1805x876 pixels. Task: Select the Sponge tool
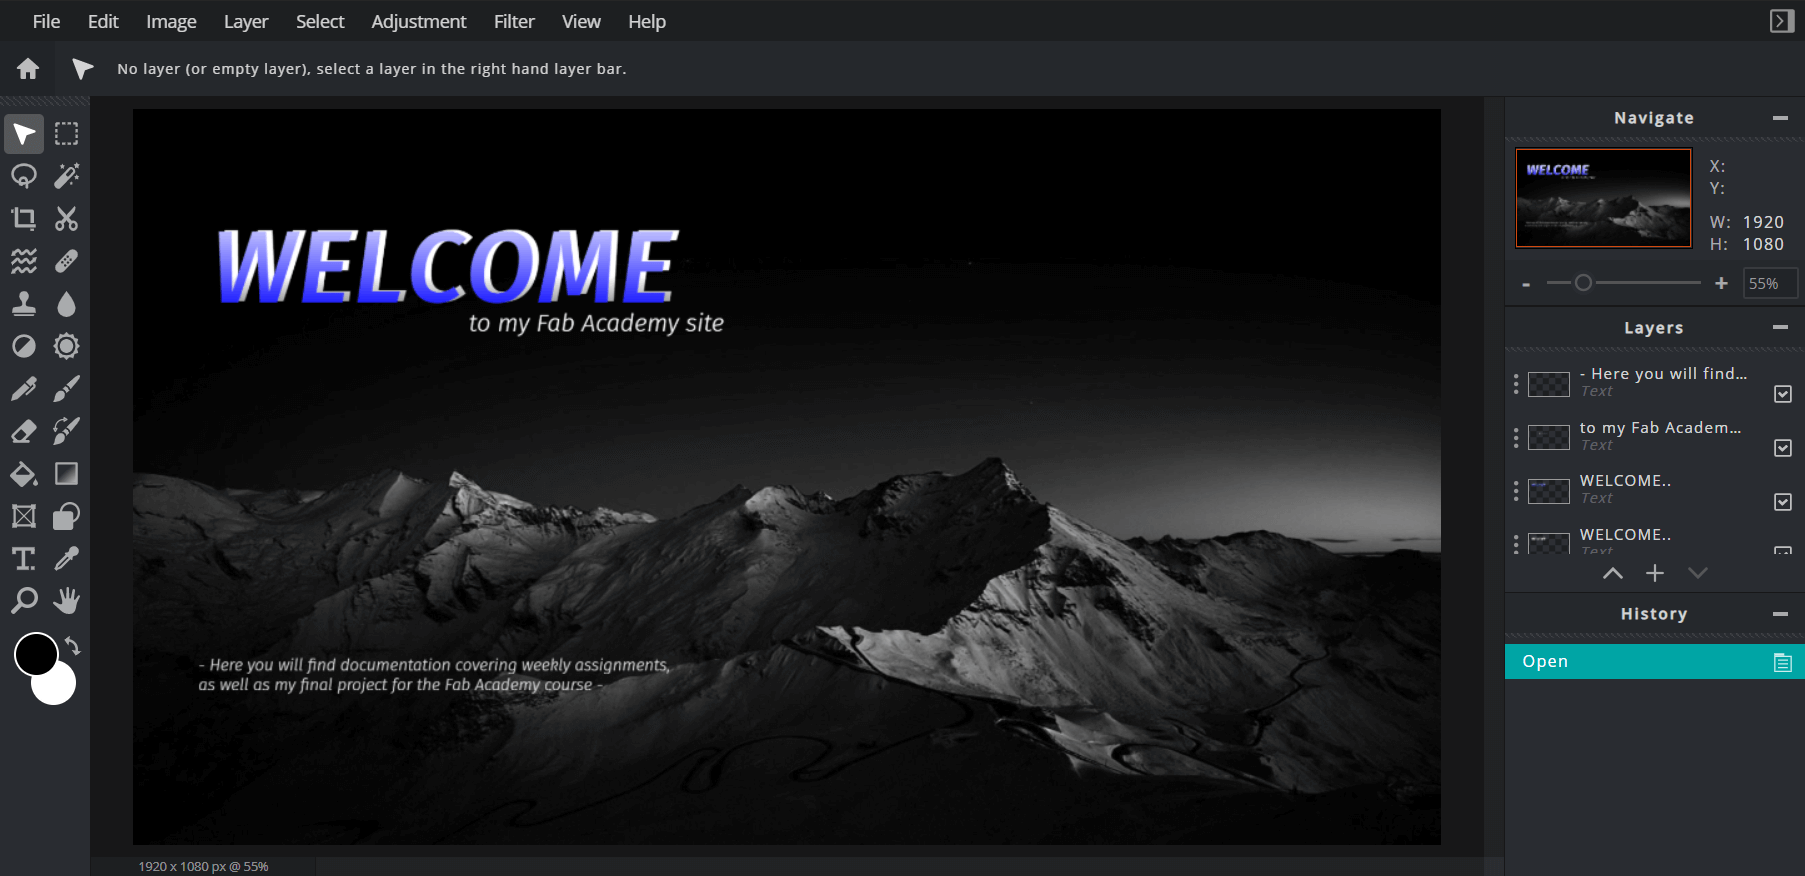(x=67, y=346)
